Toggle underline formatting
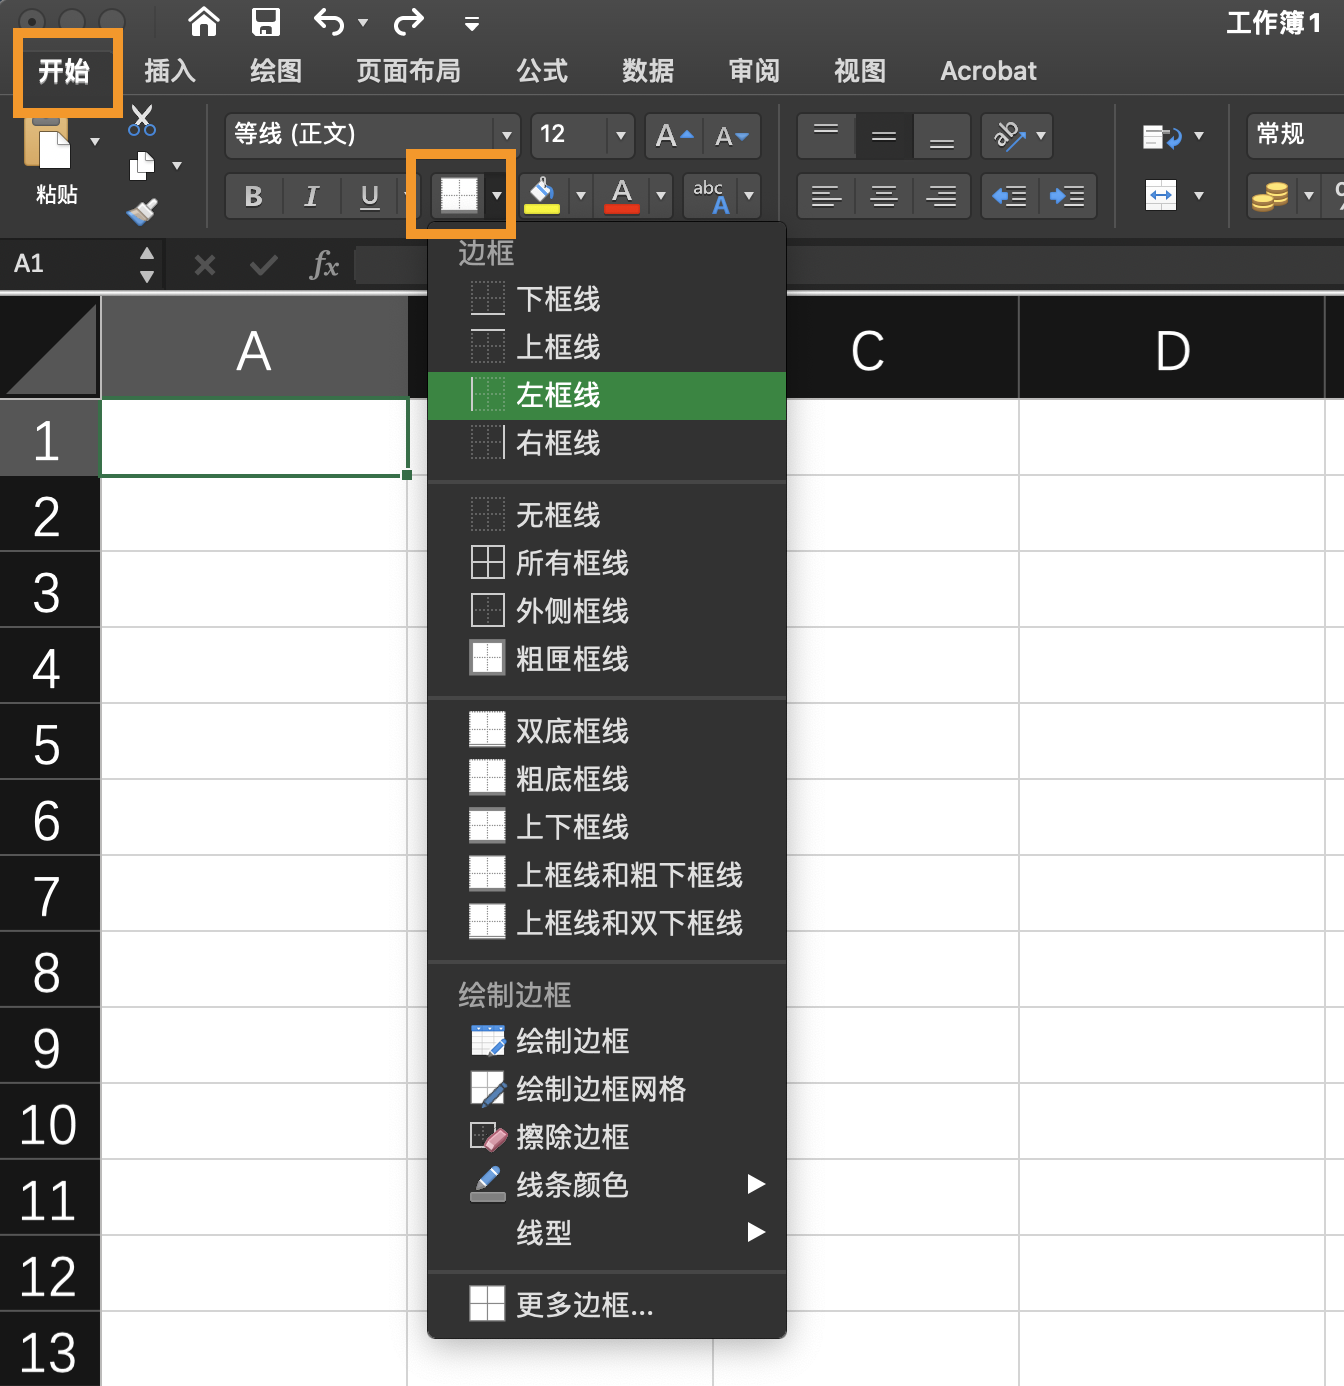The image size is (1344, 1386). pyautogui.click(x=369, y=196)
